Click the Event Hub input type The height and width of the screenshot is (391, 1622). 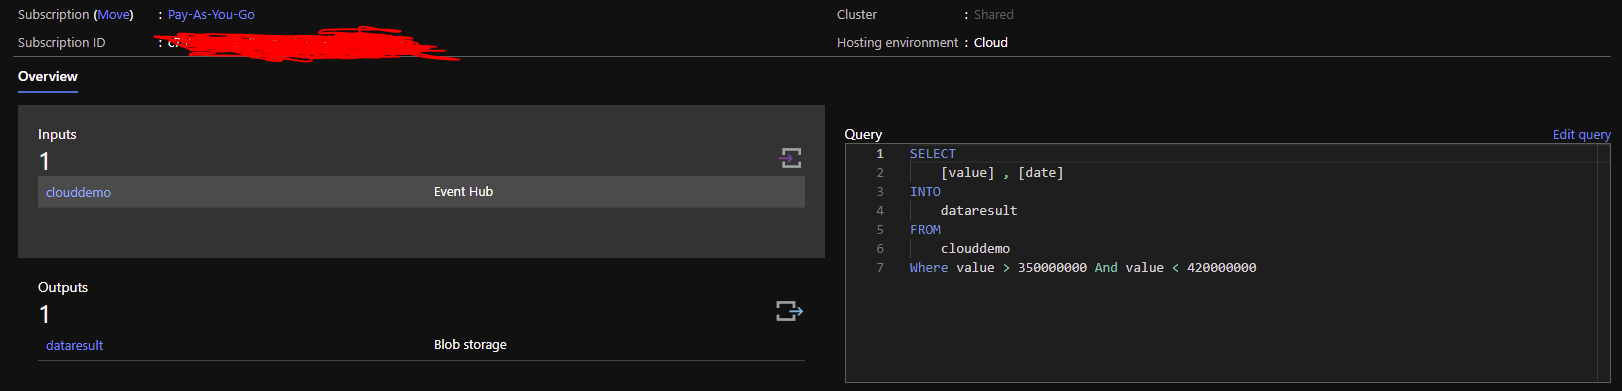pos(463,192)
